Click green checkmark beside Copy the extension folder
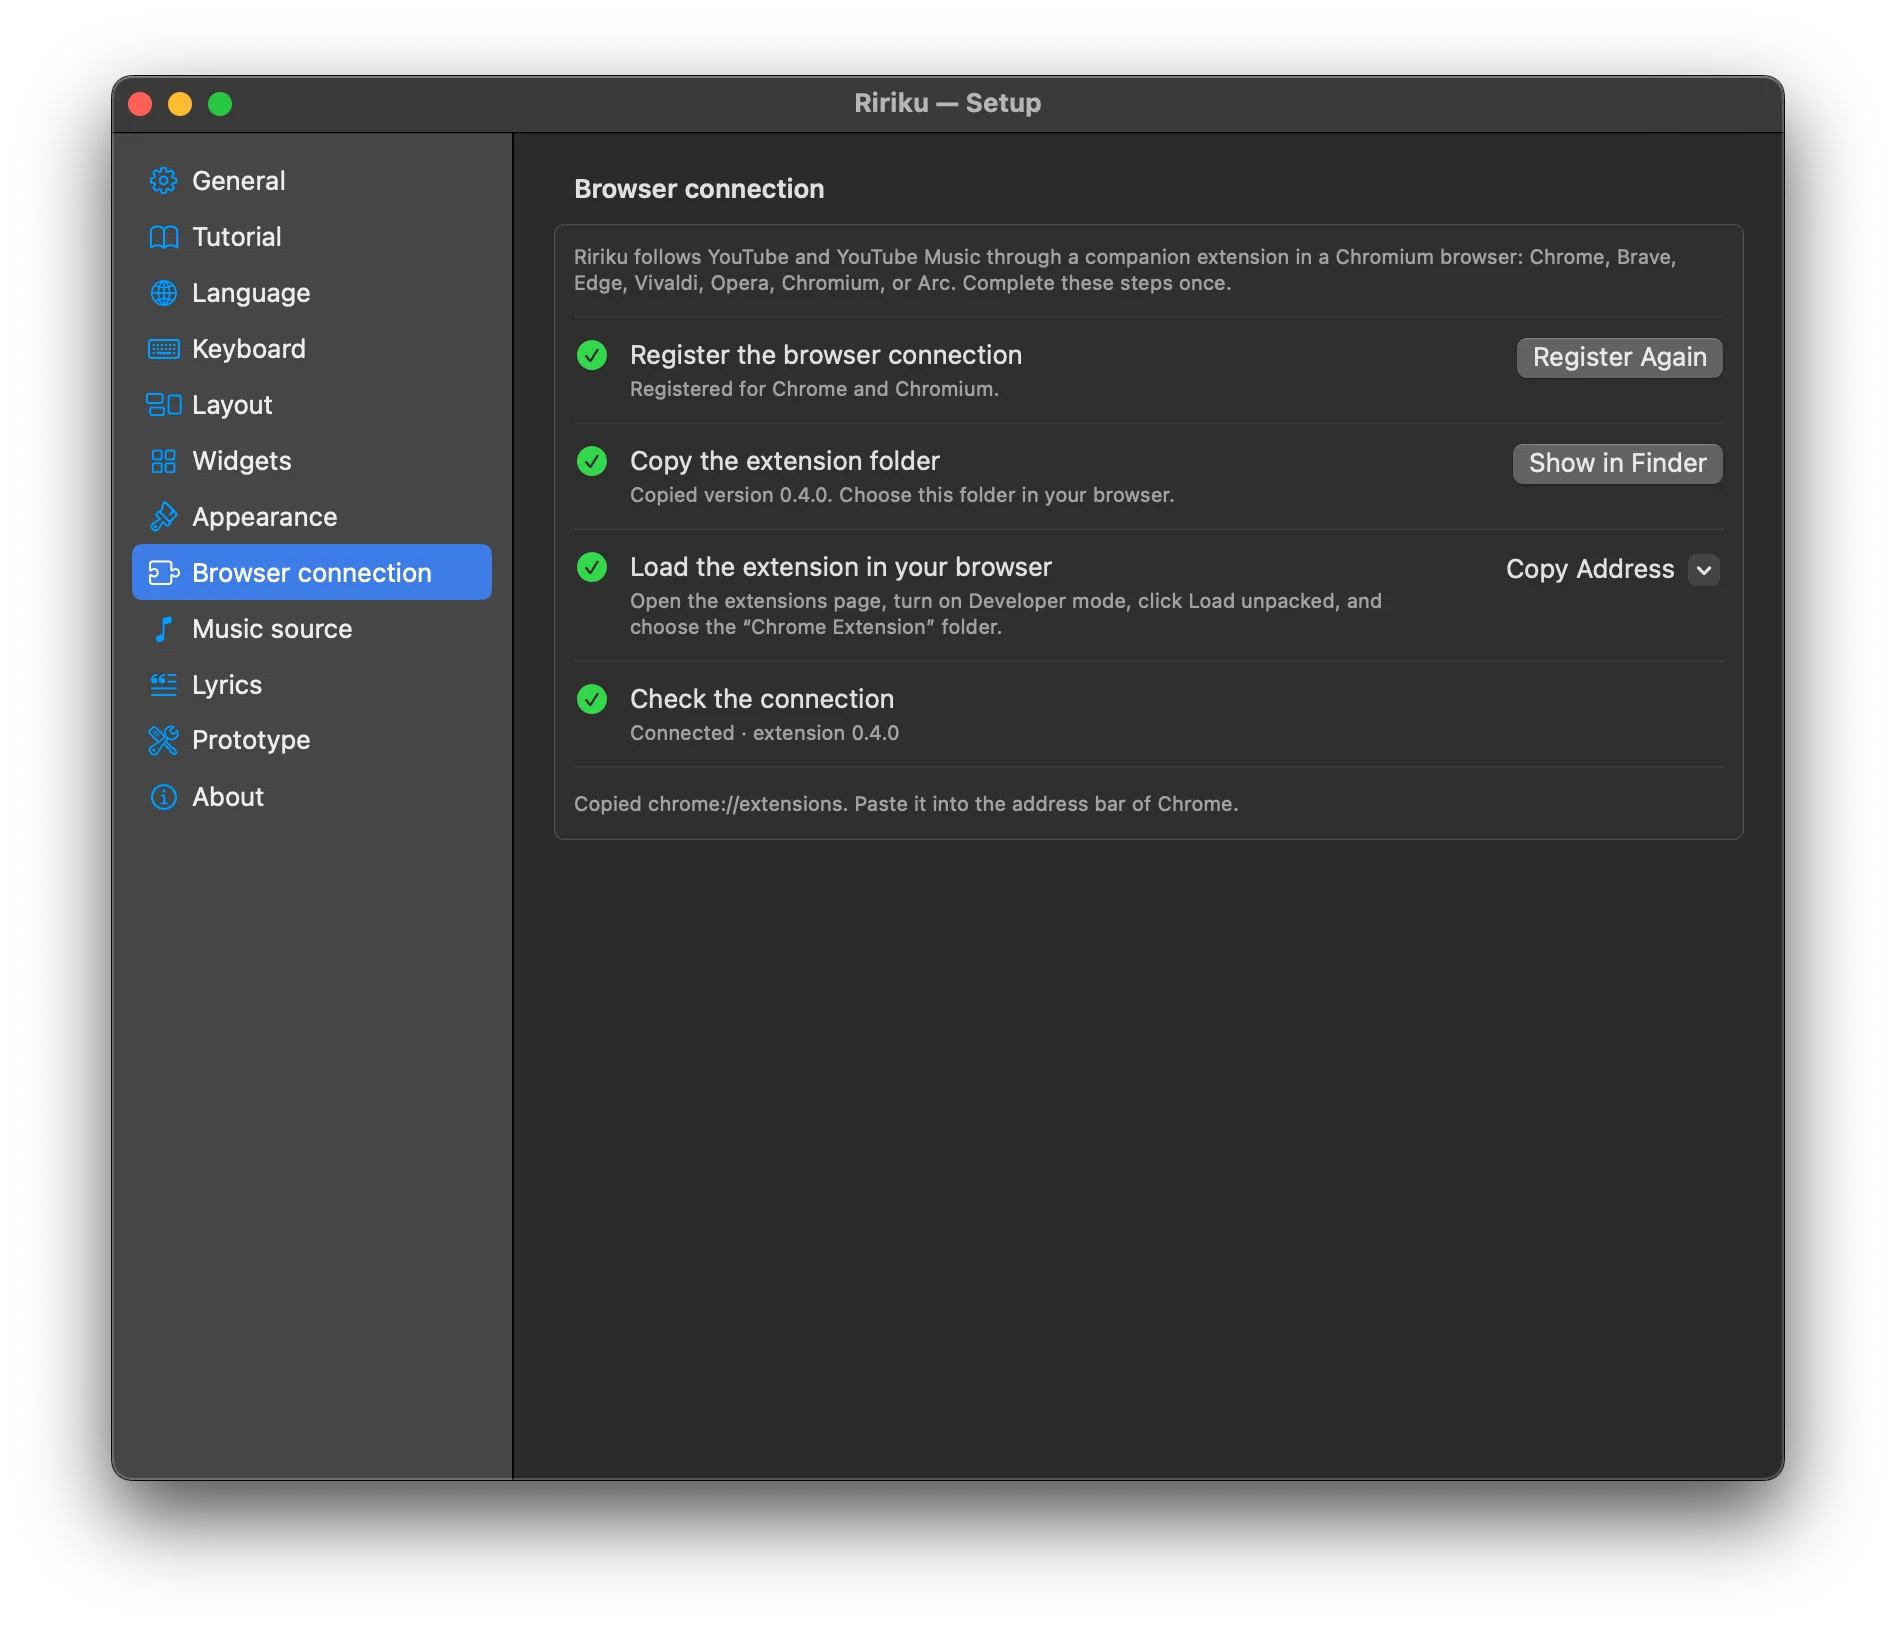This screenshot has width=1896, height=1628. (x=592, y=461)
